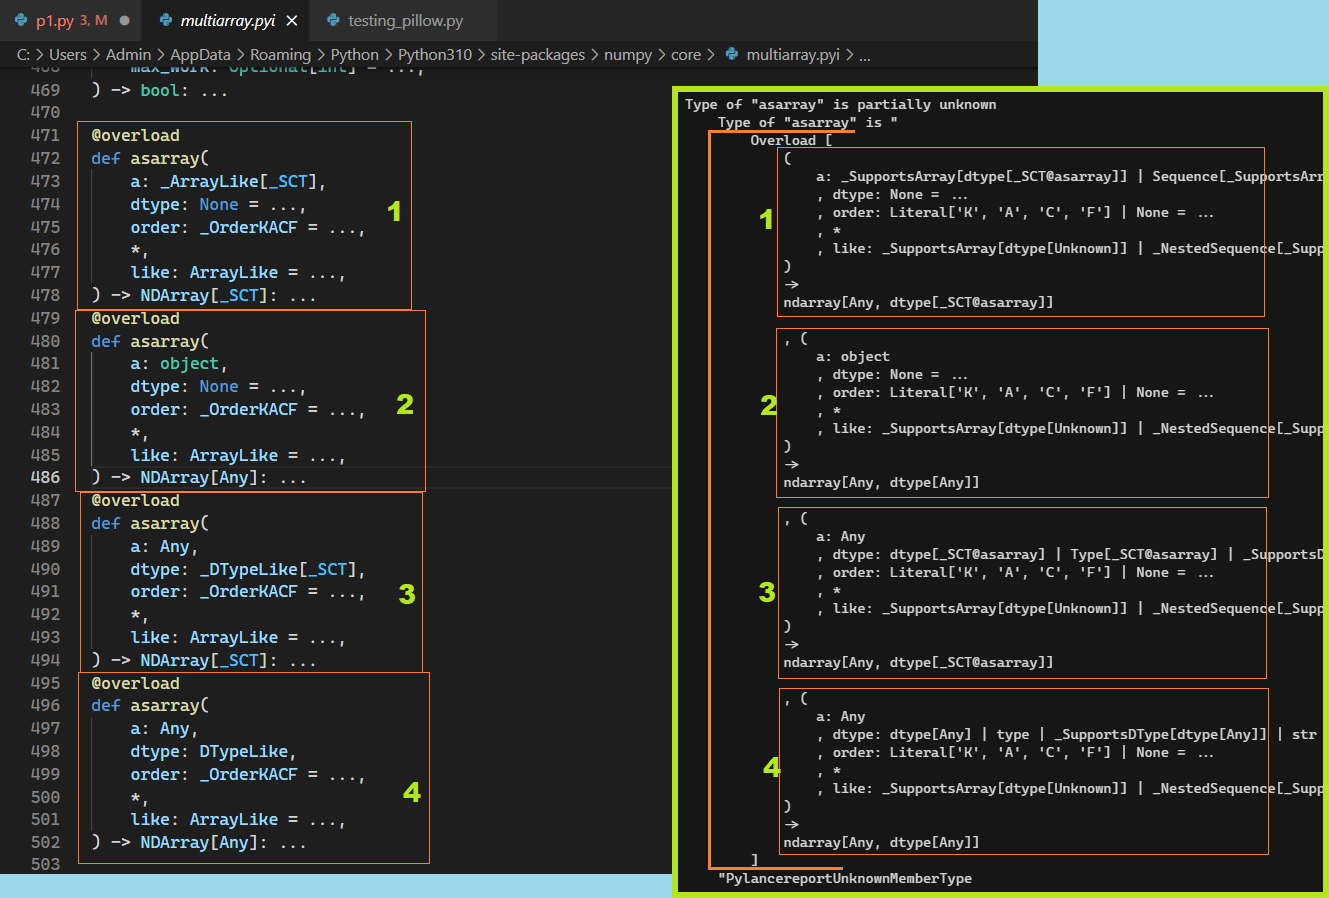Click ") -> NDArray[_SCT]: ..." on line 478
This screenshot has height=898, width=1329.
pos(204,295)
